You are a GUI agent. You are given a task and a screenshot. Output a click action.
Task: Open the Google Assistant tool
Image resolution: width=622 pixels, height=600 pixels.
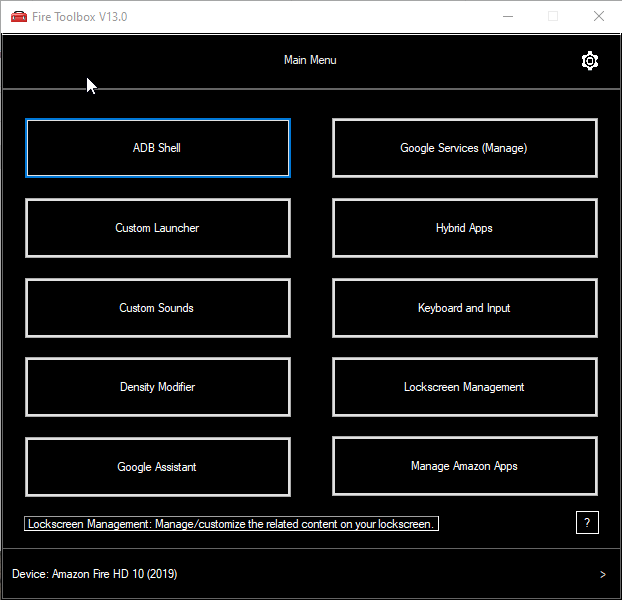click(158, 467)
